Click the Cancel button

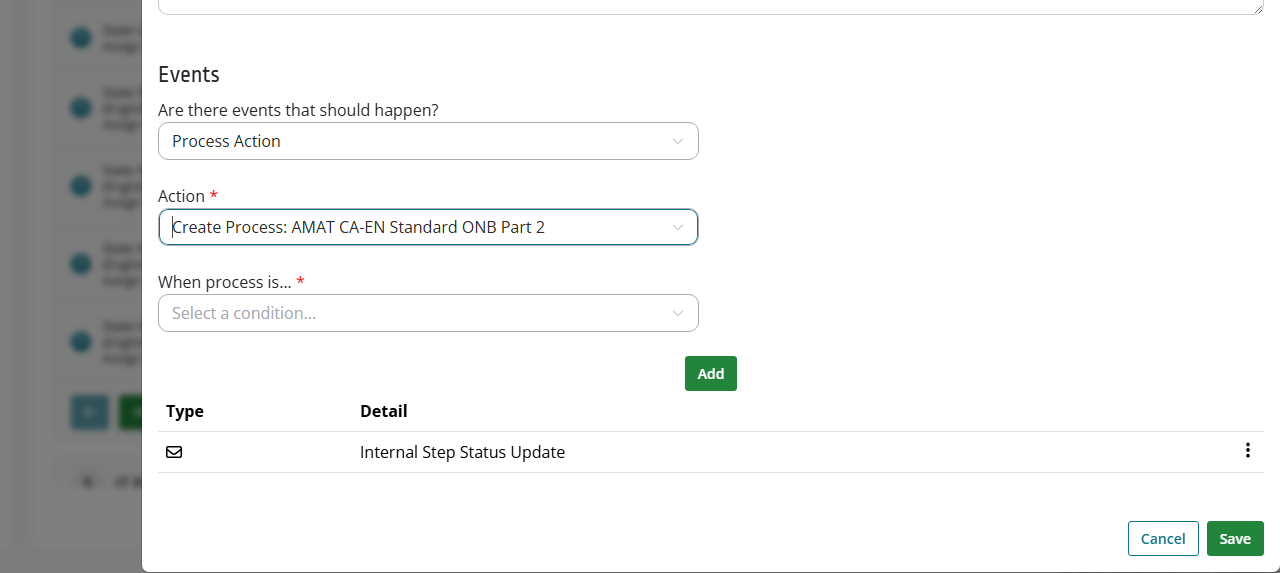pos(1163,538)
